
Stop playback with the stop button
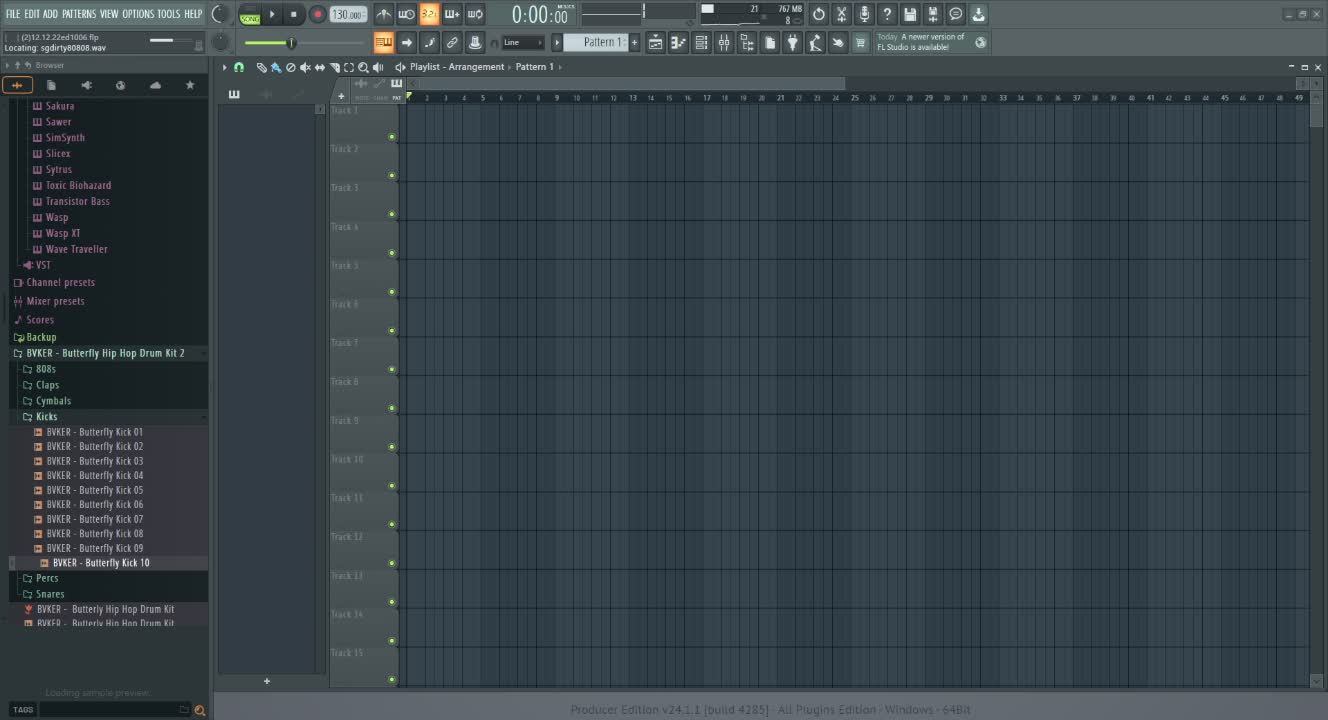294,14
